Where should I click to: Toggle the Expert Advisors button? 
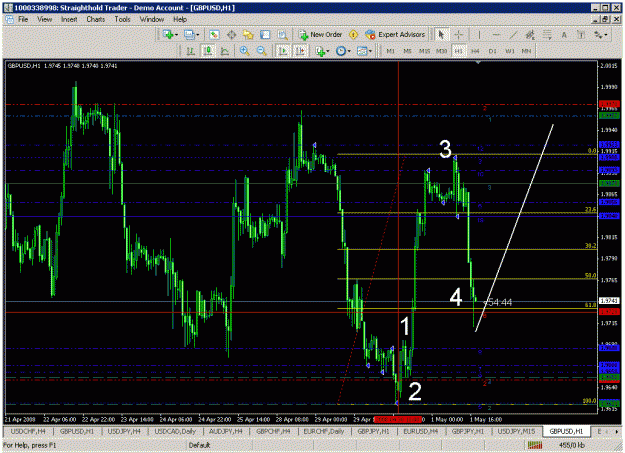click(395, 35)
